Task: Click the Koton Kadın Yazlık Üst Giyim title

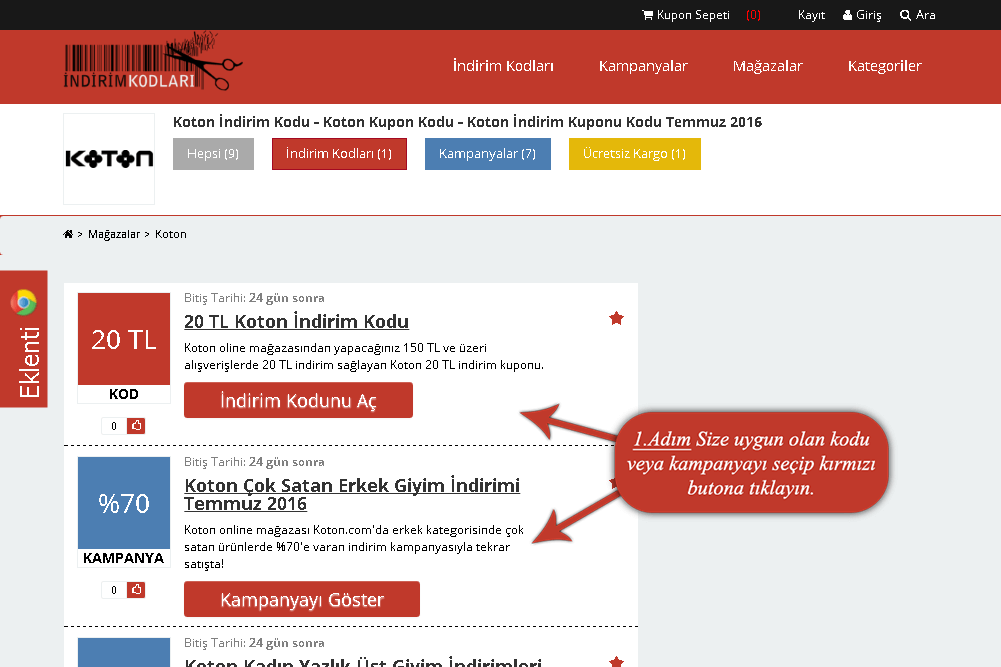Action: point(363,661)
